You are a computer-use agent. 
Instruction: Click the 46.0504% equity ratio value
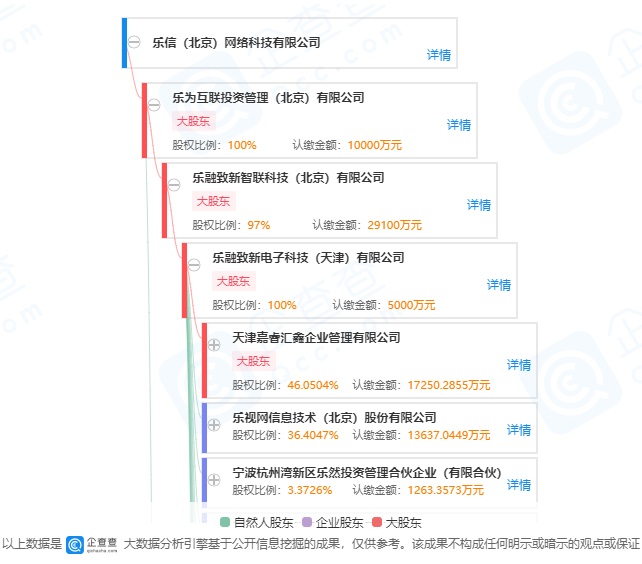coord(313,385)
